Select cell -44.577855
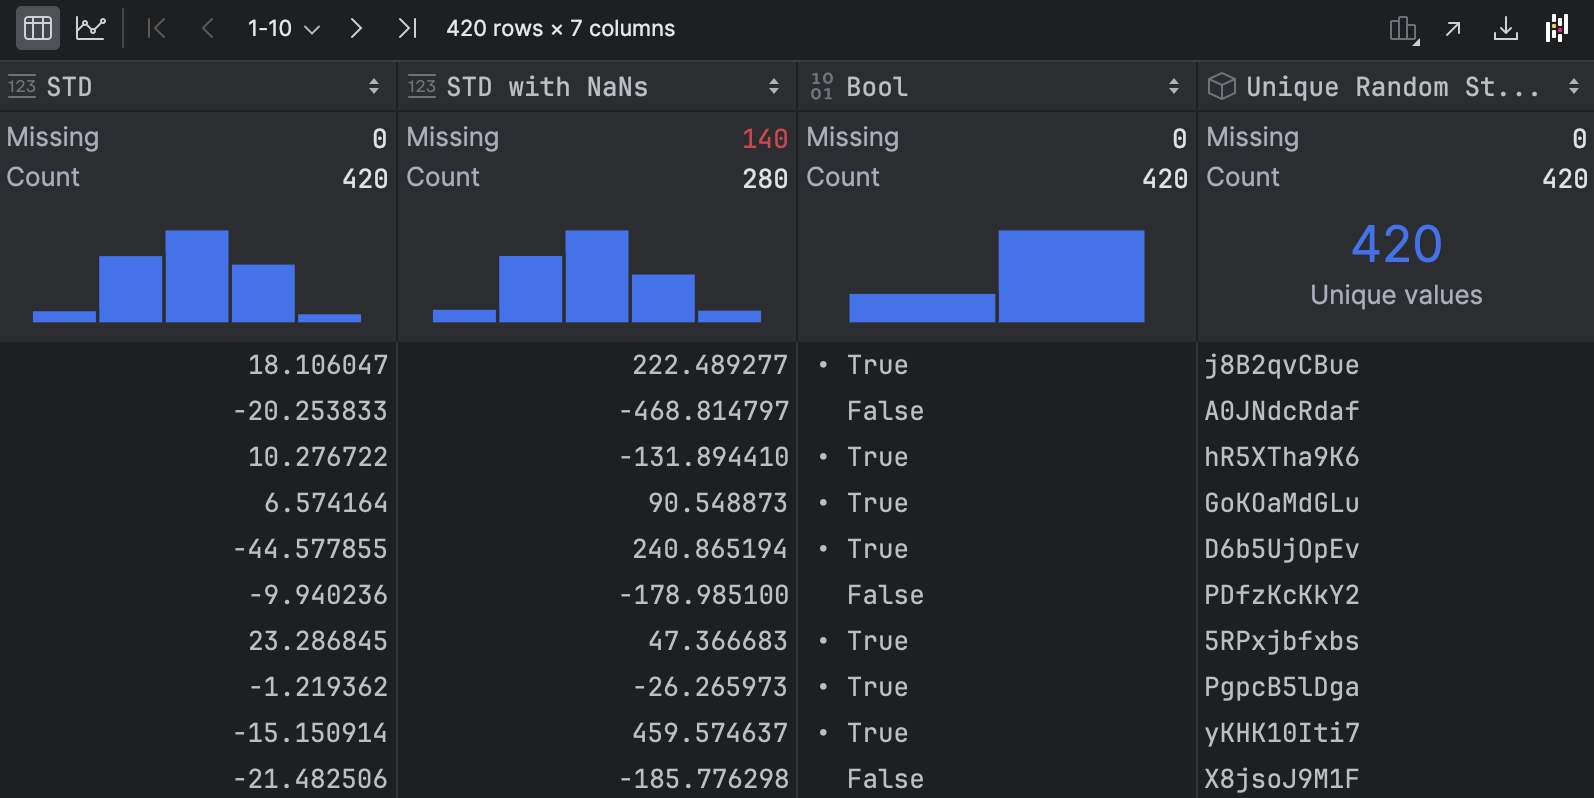The height and width of the screenshot is (798, 1594). pyautogui.click(x=198, y=549)
